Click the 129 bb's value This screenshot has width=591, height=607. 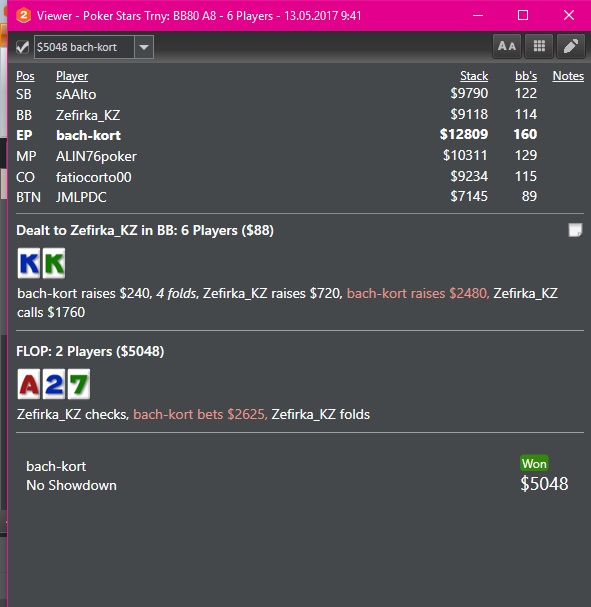[526, 155]
